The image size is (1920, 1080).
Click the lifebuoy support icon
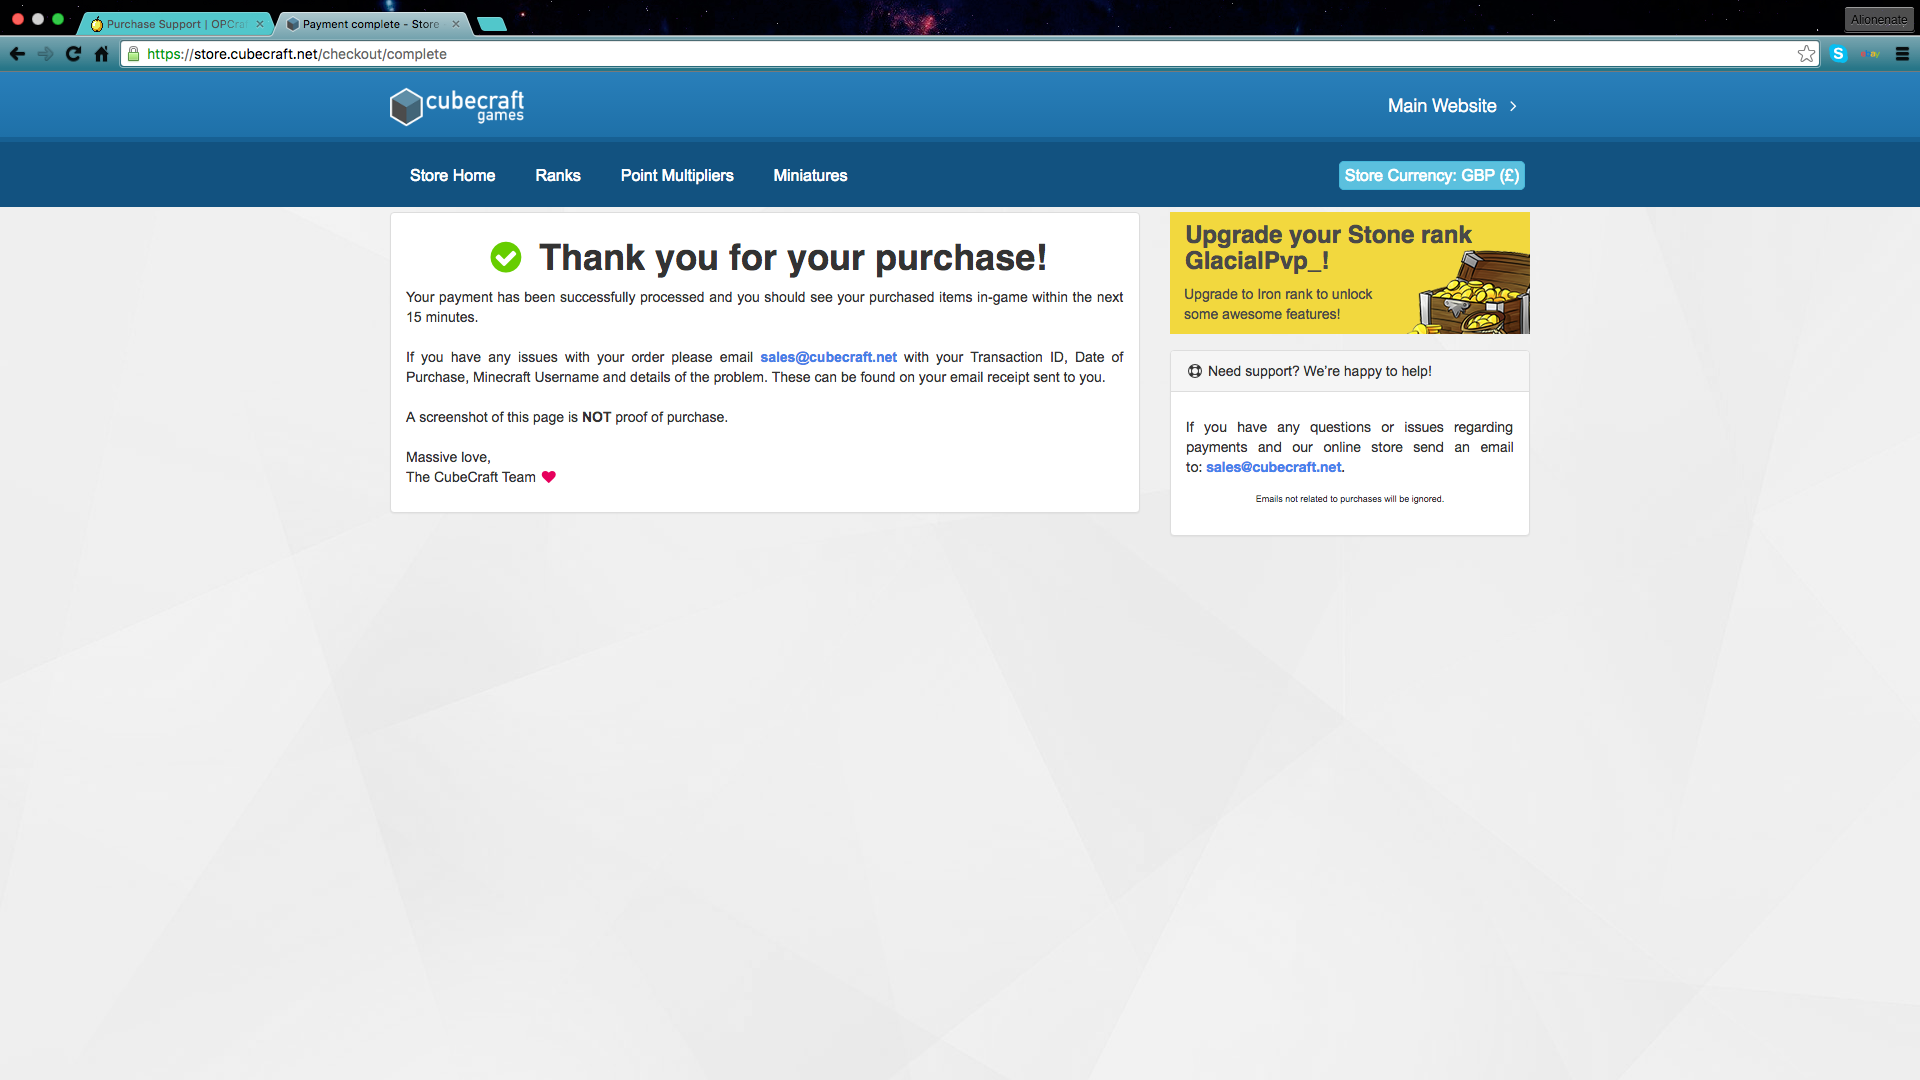coord(1194,371)
